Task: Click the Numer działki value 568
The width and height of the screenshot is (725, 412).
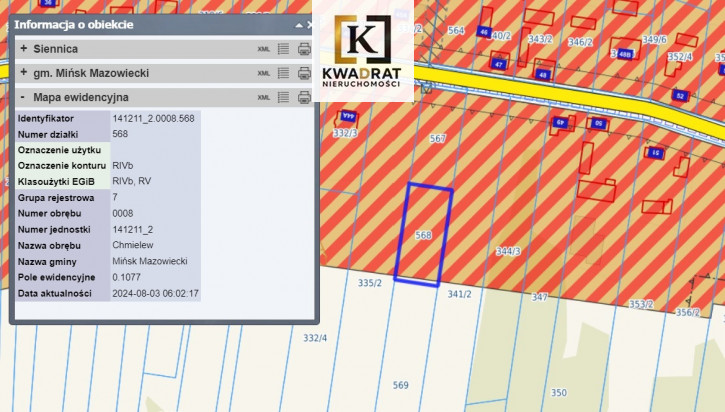Action: 120,134
